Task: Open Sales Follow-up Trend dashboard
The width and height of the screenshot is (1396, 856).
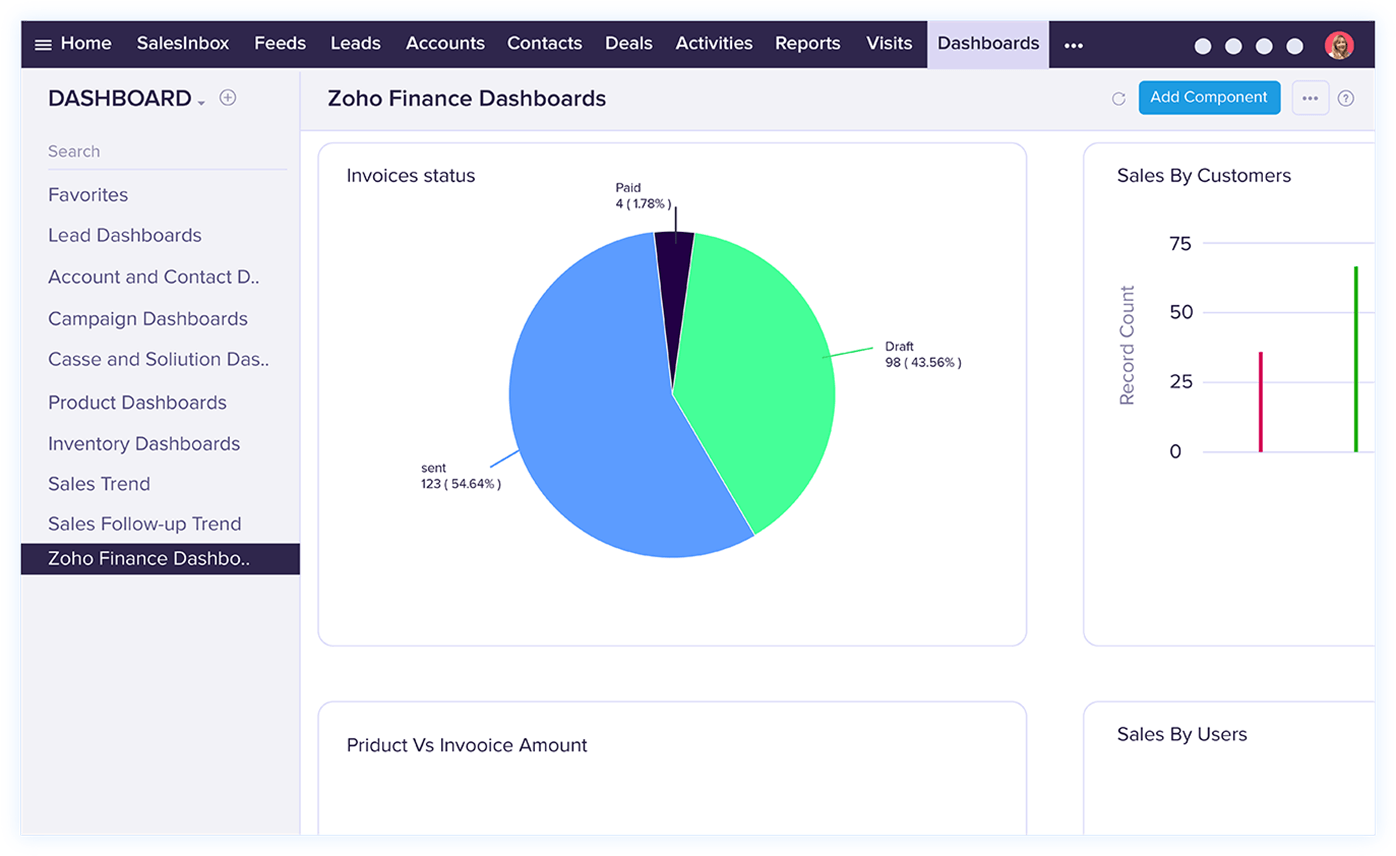Action: click(x=145, y=524)
